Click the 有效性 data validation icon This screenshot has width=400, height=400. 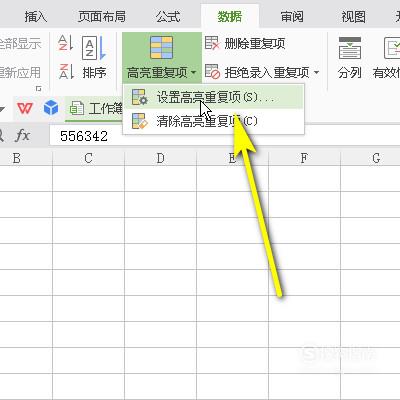[x=392, y=48]
